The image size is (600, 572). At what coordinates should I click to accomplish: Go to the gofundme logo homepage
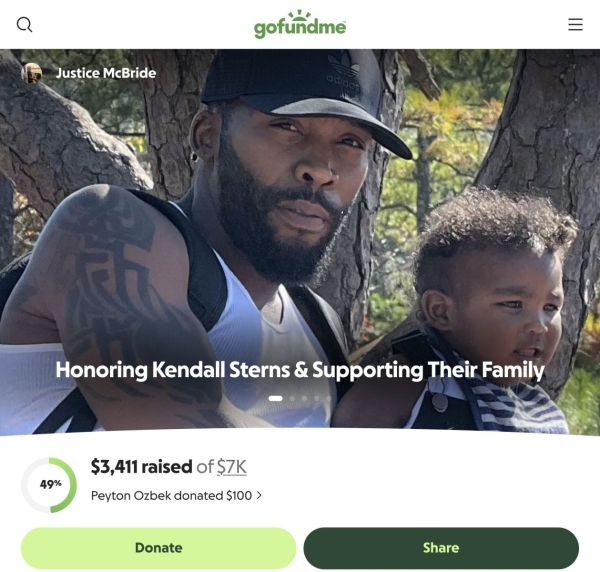[x=300, y=25]
